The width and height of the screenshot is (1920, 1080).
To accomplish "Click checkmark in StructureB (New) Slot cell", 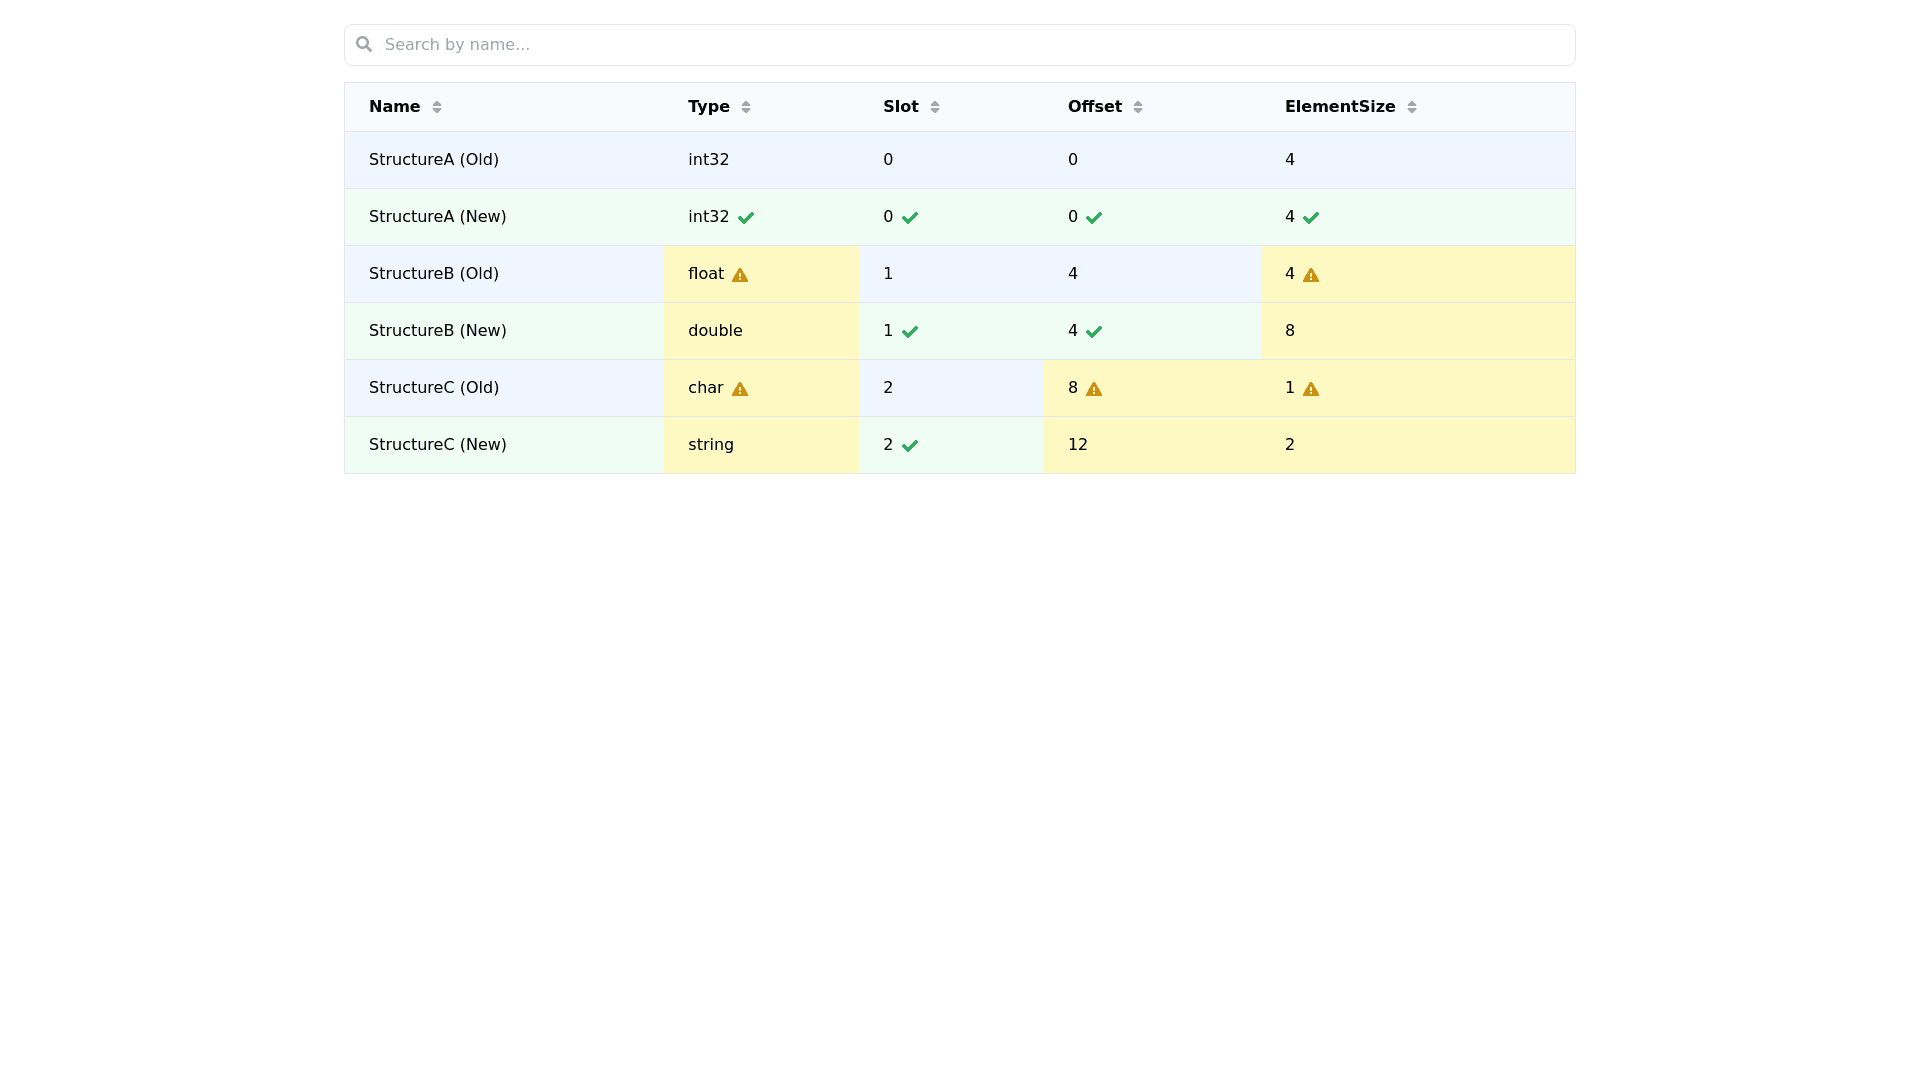I will 910,332.
